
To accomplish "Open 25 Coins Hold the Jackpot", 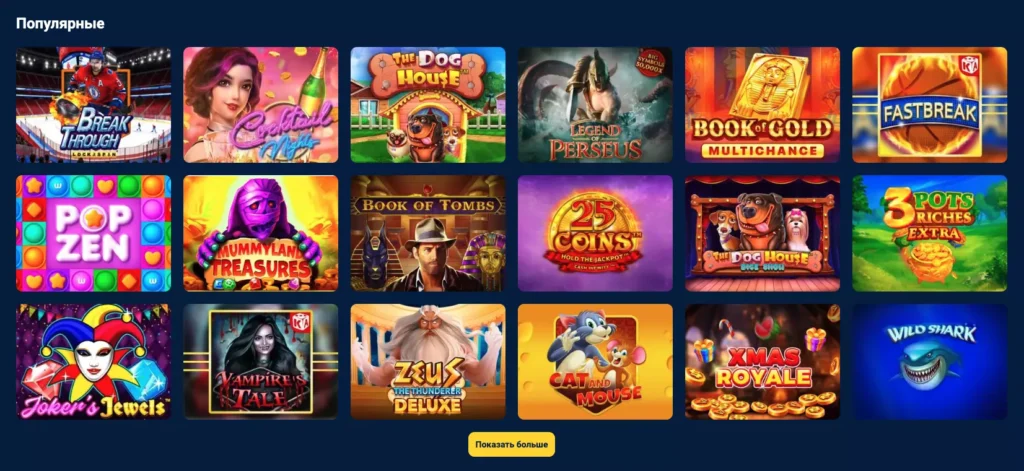I will pyautogui.click(x=595, y=233).
